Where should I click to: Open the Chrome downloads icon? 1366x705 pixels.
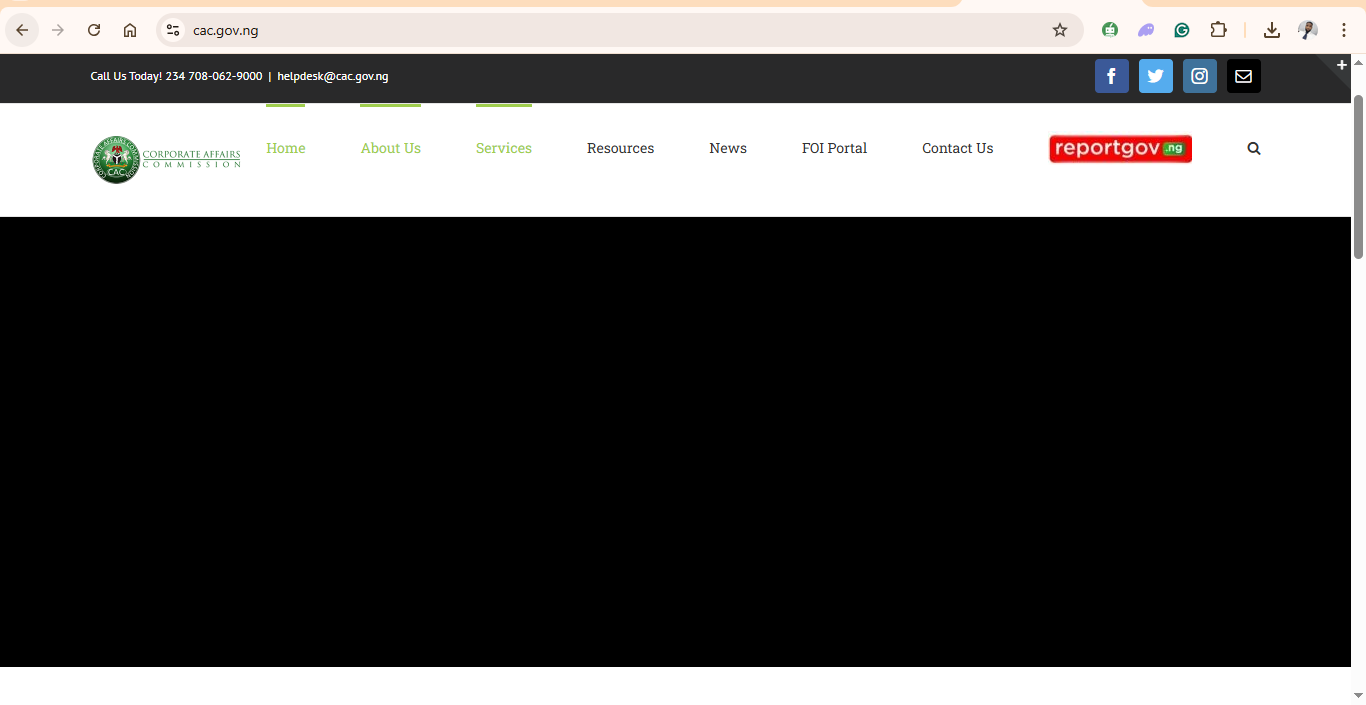point(1271,30)
